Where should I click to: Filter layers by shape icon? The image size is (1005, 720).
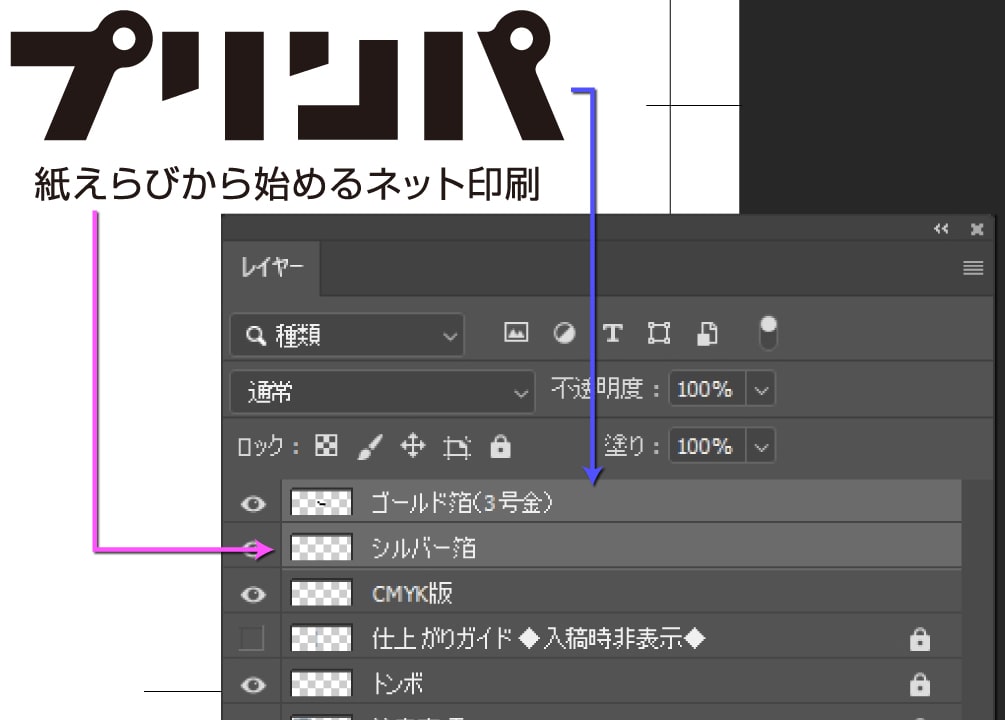(659, 334)
